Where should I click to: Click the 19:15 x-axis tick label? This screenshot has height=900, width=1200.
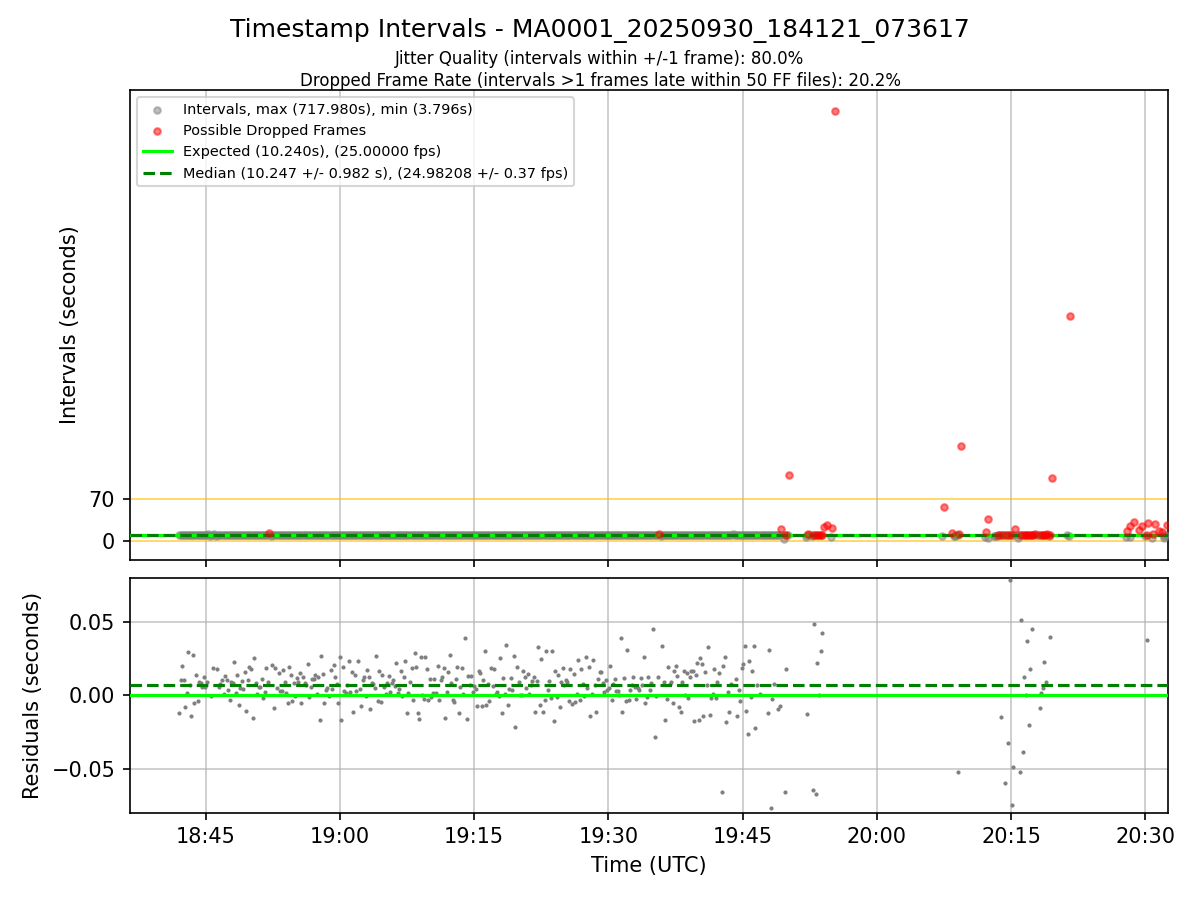474,835
